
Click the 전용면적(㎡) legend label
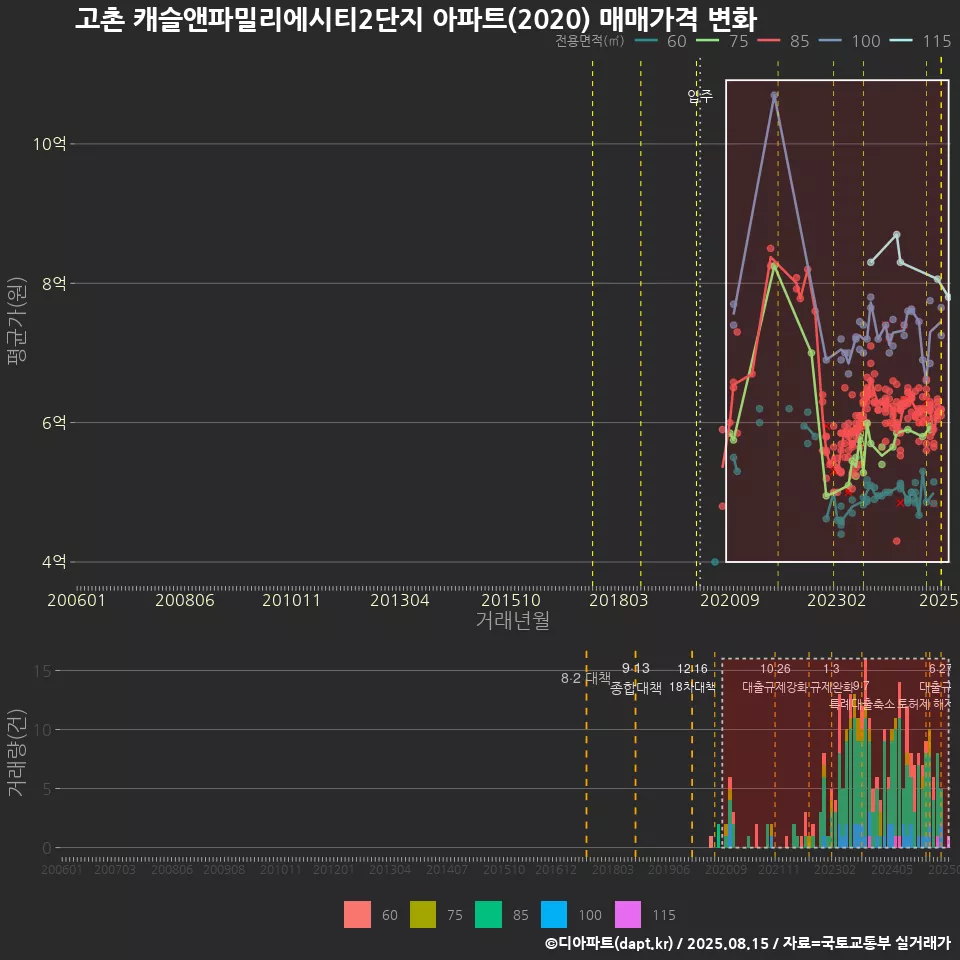click(x=590, y=41)
